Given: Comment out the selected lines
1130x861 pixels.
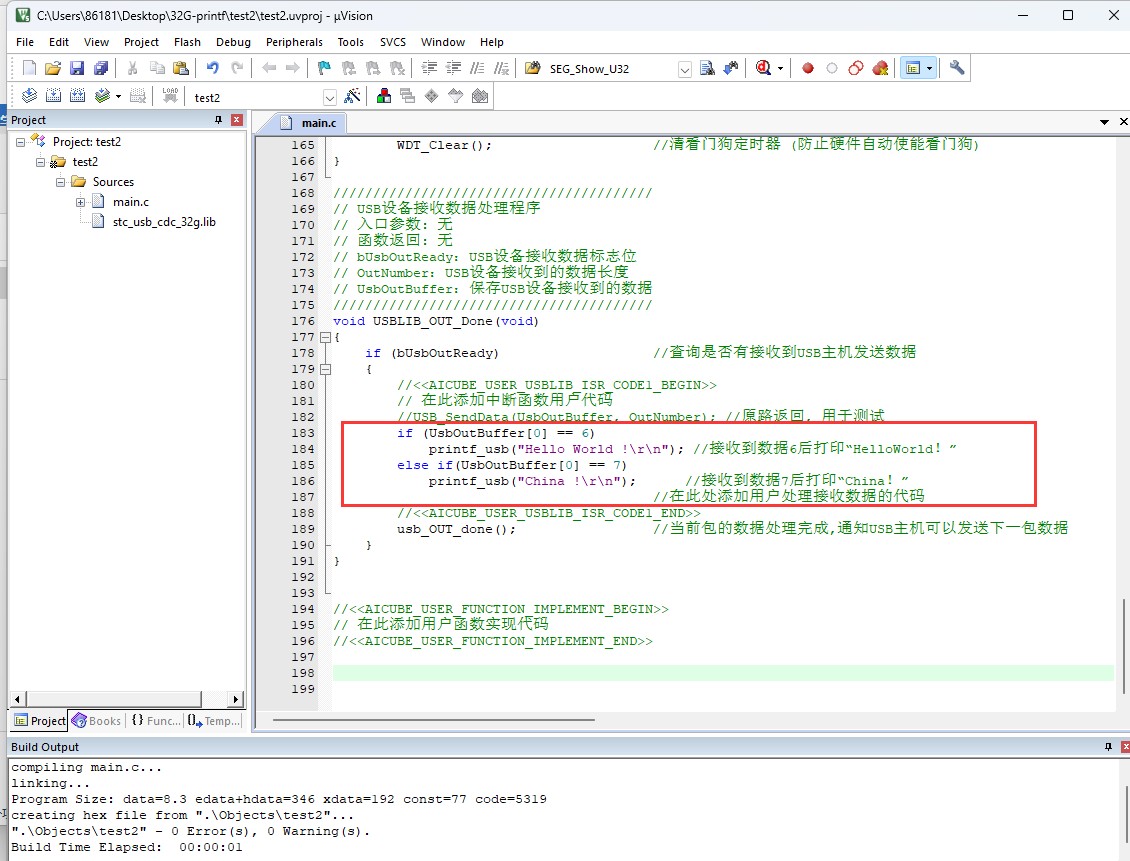Looking at the screenshot, I should pos(477,68).
